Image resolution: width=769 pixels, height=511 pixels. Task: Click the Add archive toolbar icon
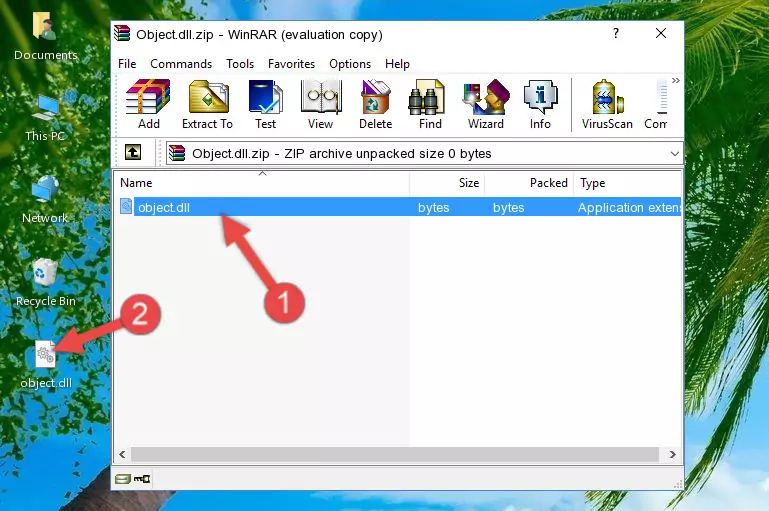148,104
